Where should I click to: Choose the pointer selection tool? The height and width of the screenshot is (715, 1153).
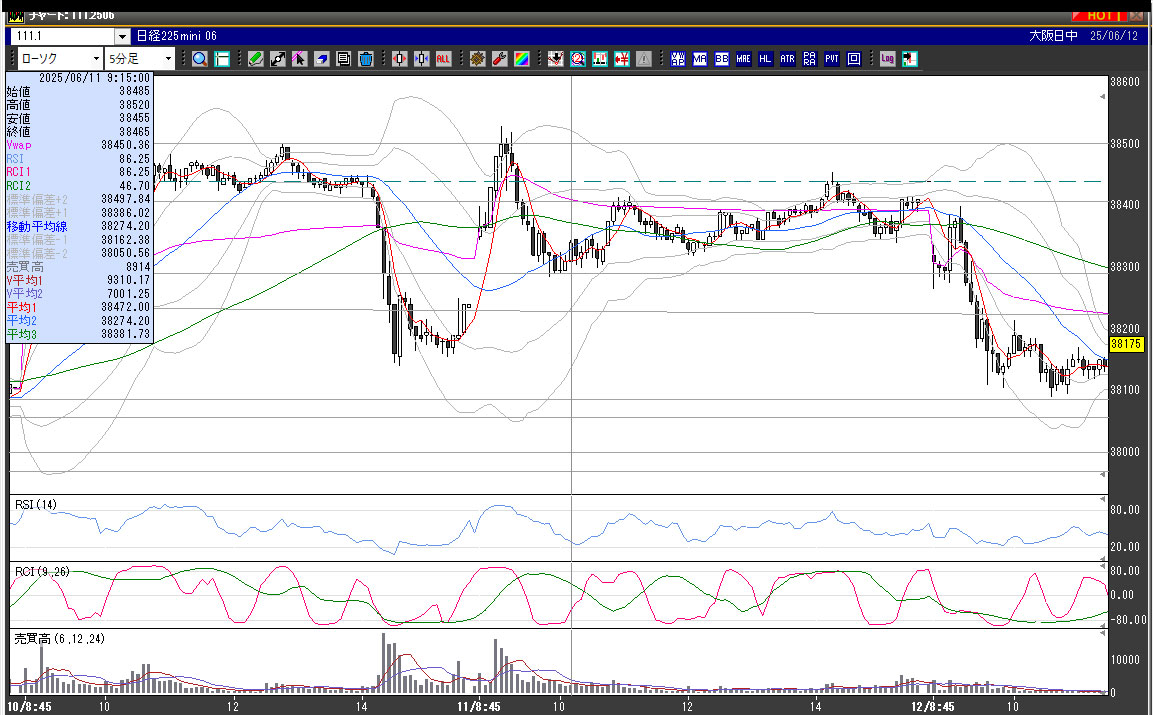[x=299, y=59]
